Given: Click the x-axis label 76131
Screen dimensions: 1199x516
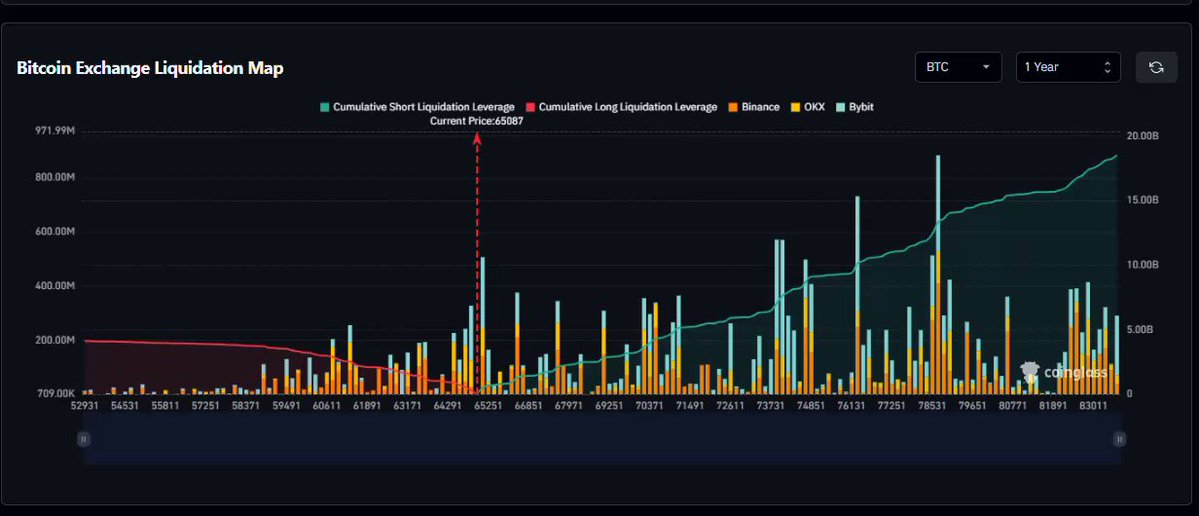Looking at the screenshot, I should 851,405.
